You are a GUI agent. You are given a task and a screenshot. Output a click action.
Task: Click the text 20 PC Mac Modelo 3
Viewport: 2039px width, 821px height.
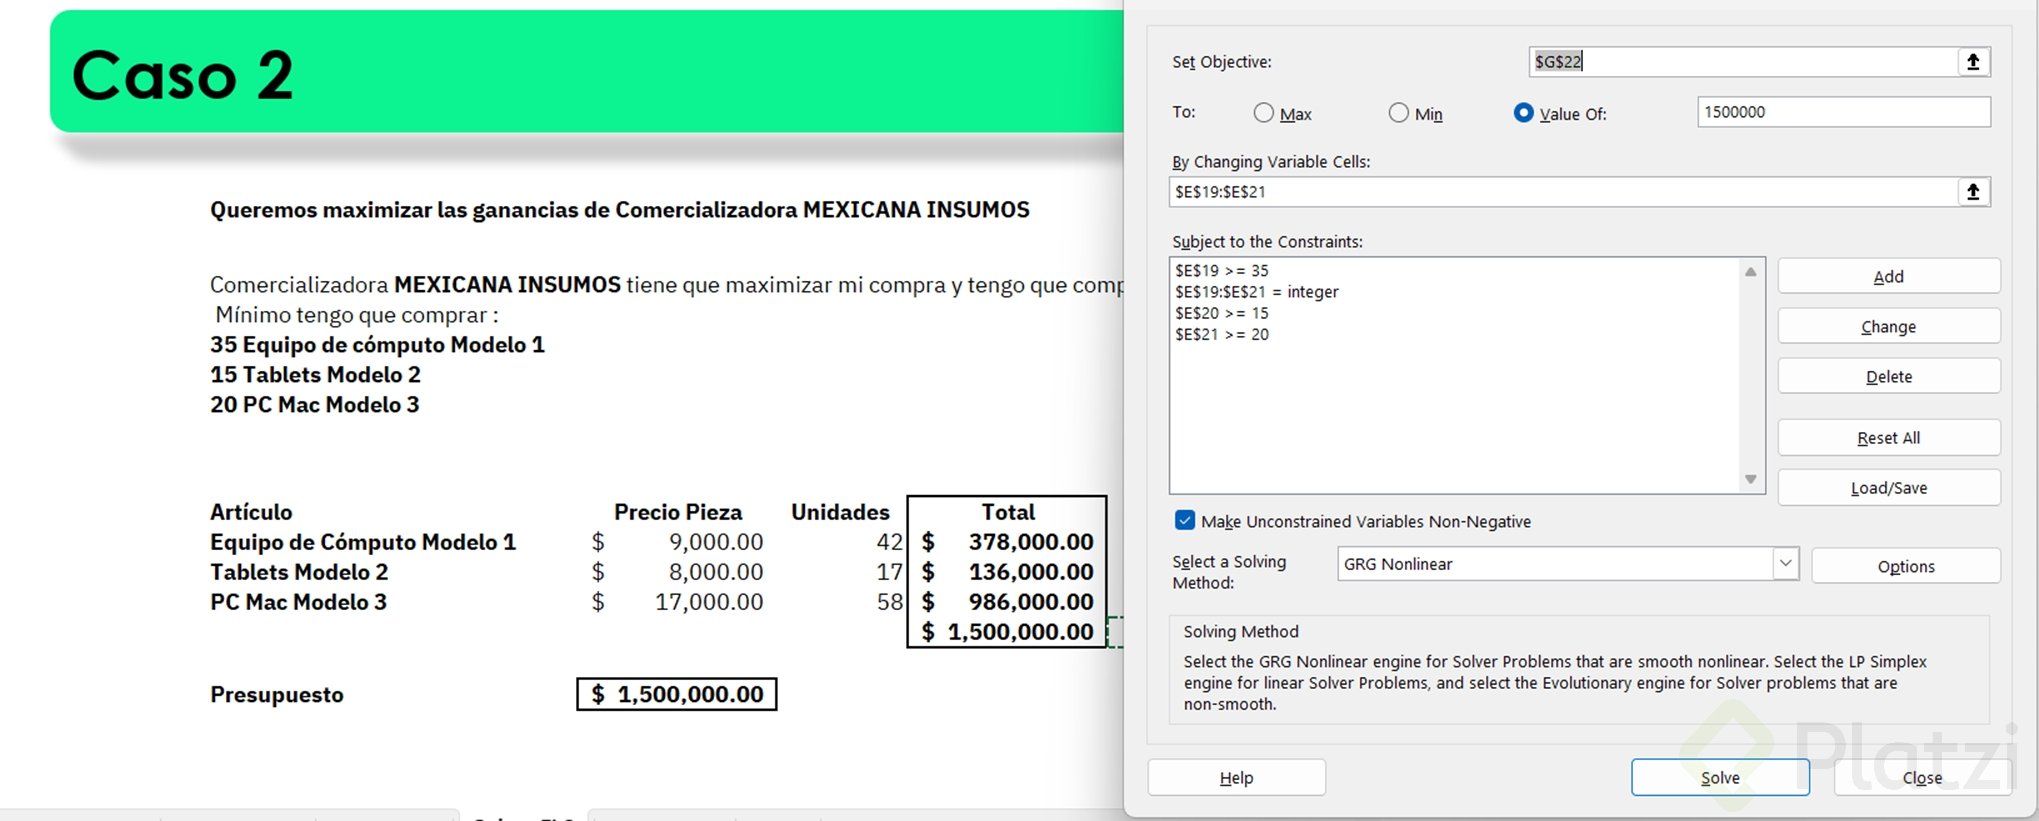pyautogui.click(x=315, y=405)
